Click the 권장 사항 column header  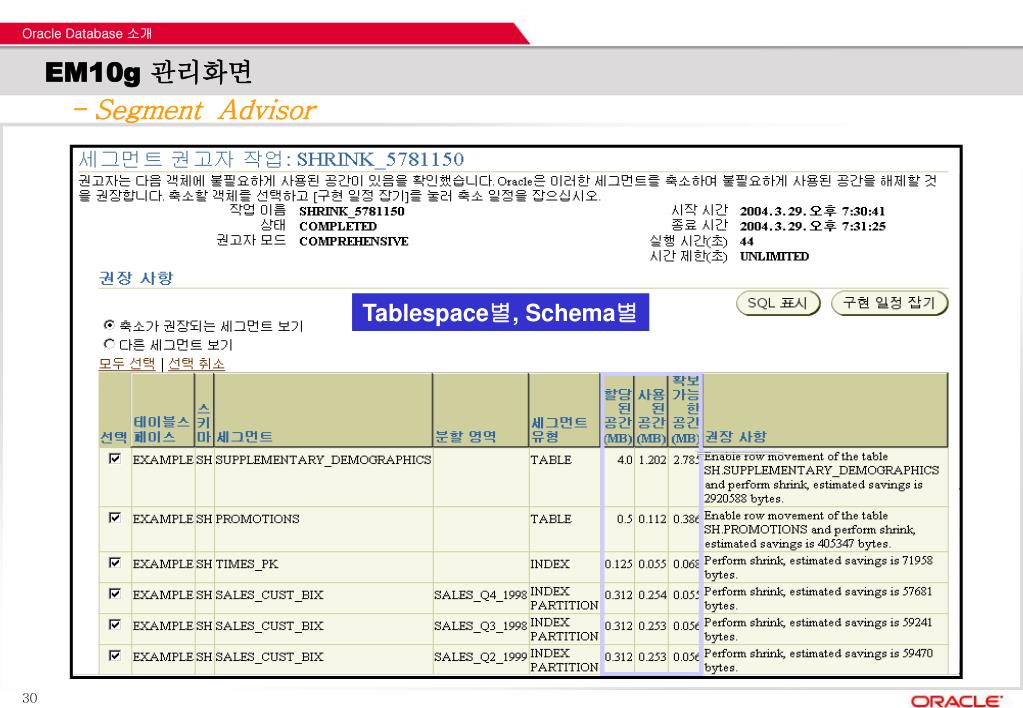(738, 437)
